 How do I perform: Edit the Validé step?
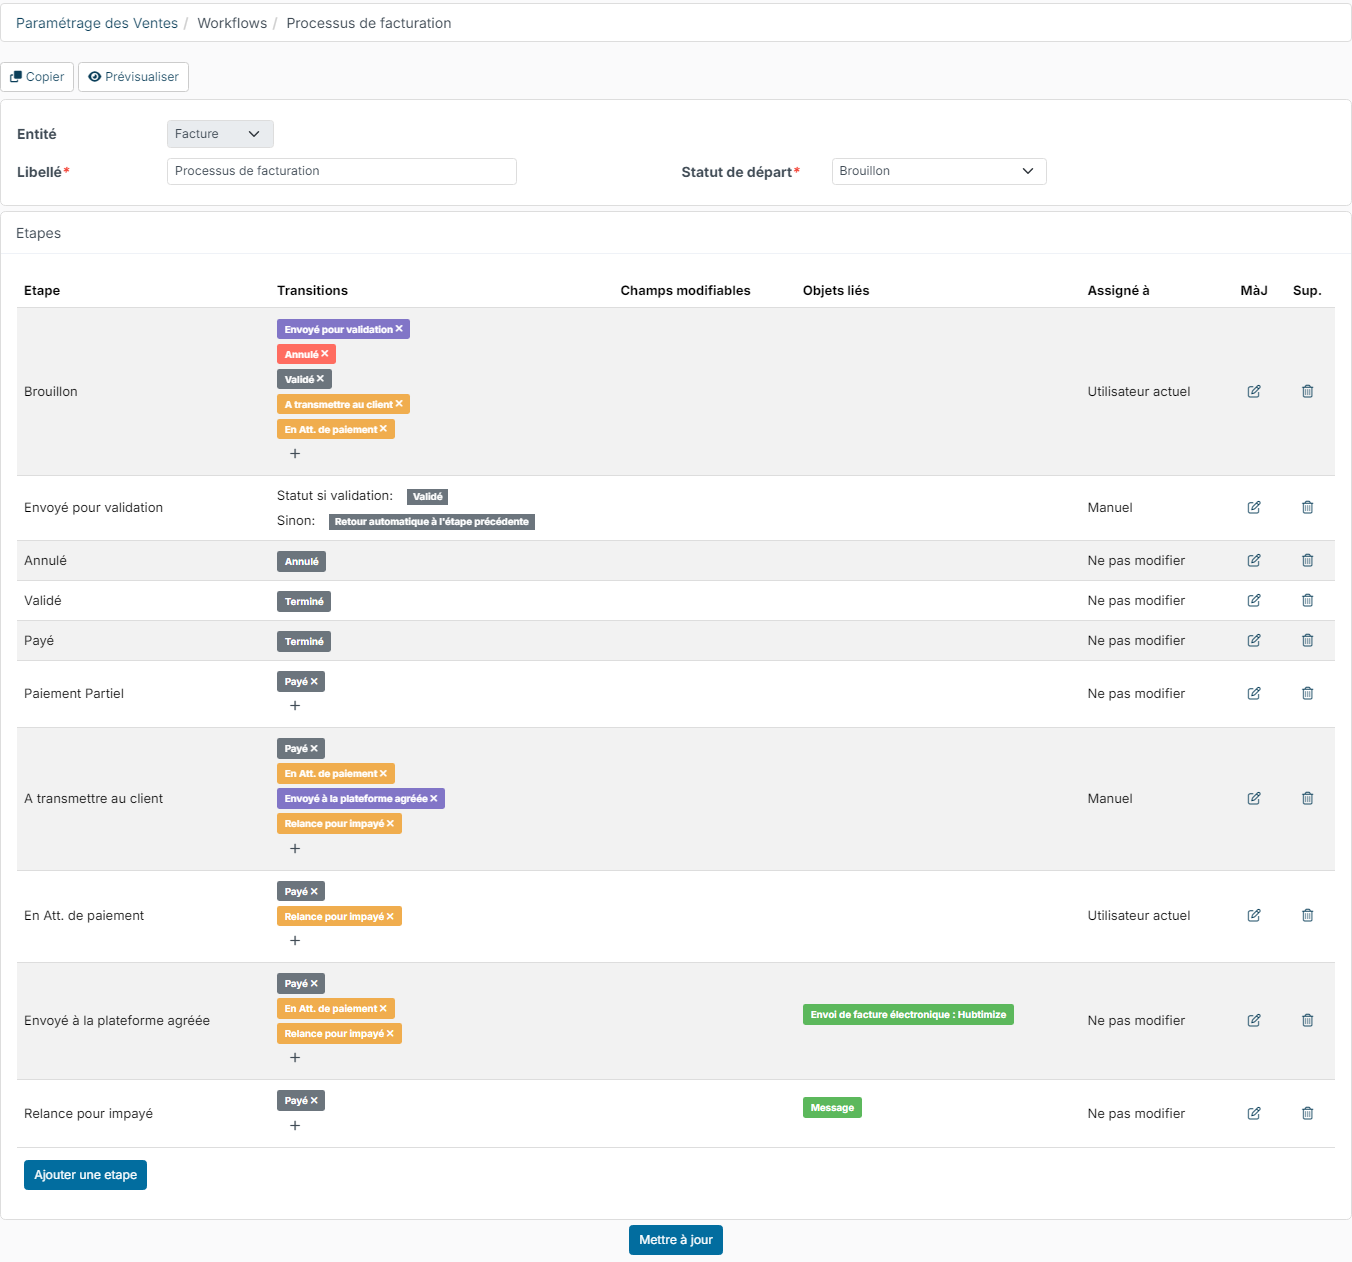[x=1253, y=601]
